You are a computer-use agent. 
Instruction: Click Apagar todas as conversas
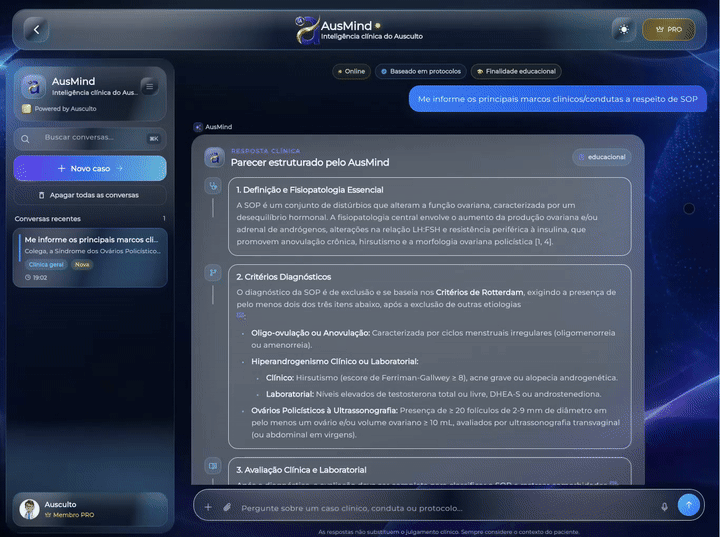tap(90, 195)
